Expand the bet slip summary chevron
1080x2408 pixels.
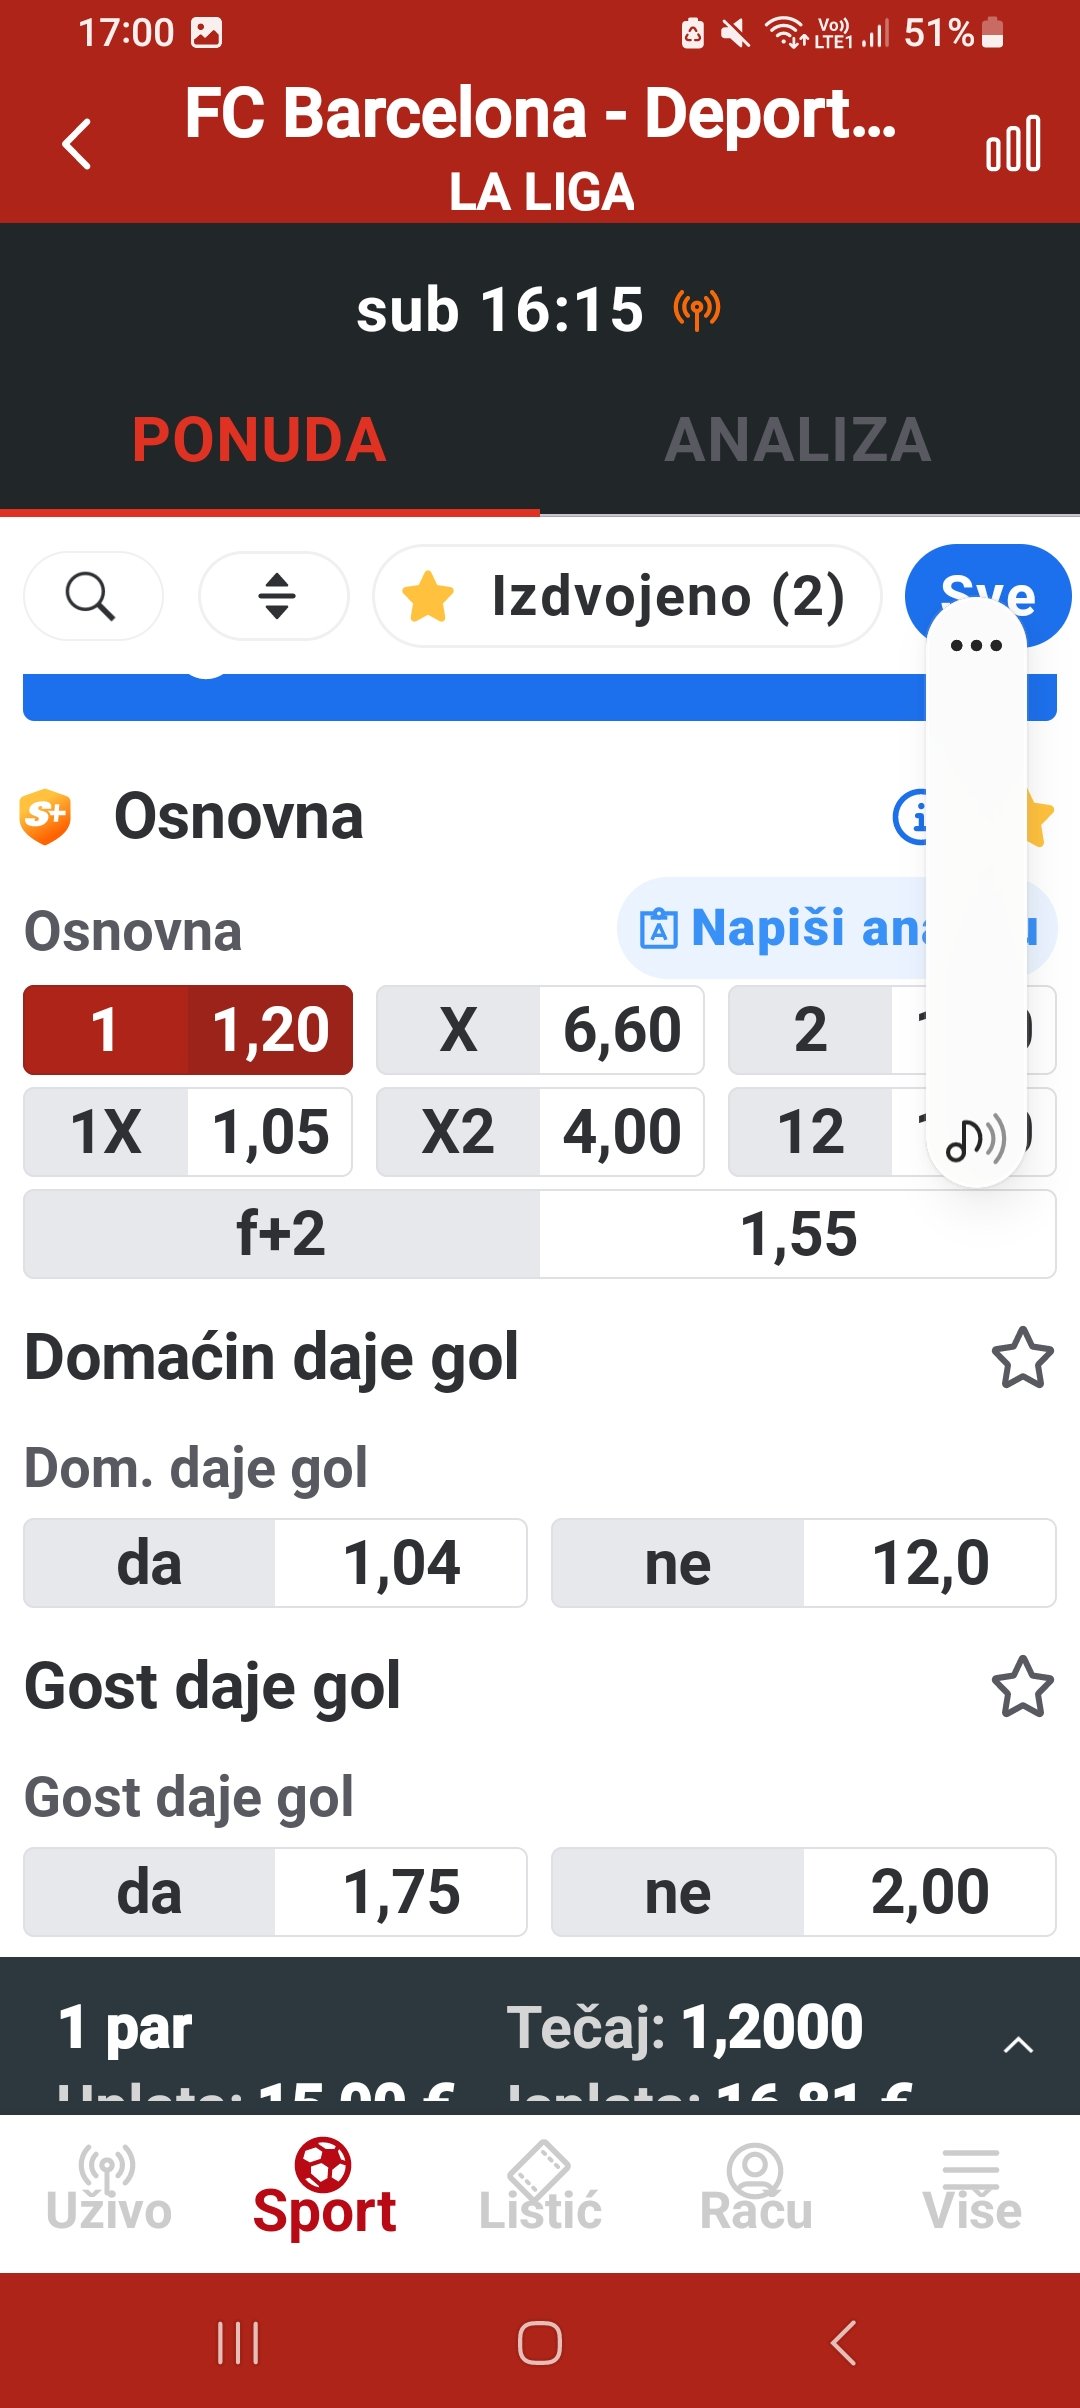(x=1017, y=2044)
